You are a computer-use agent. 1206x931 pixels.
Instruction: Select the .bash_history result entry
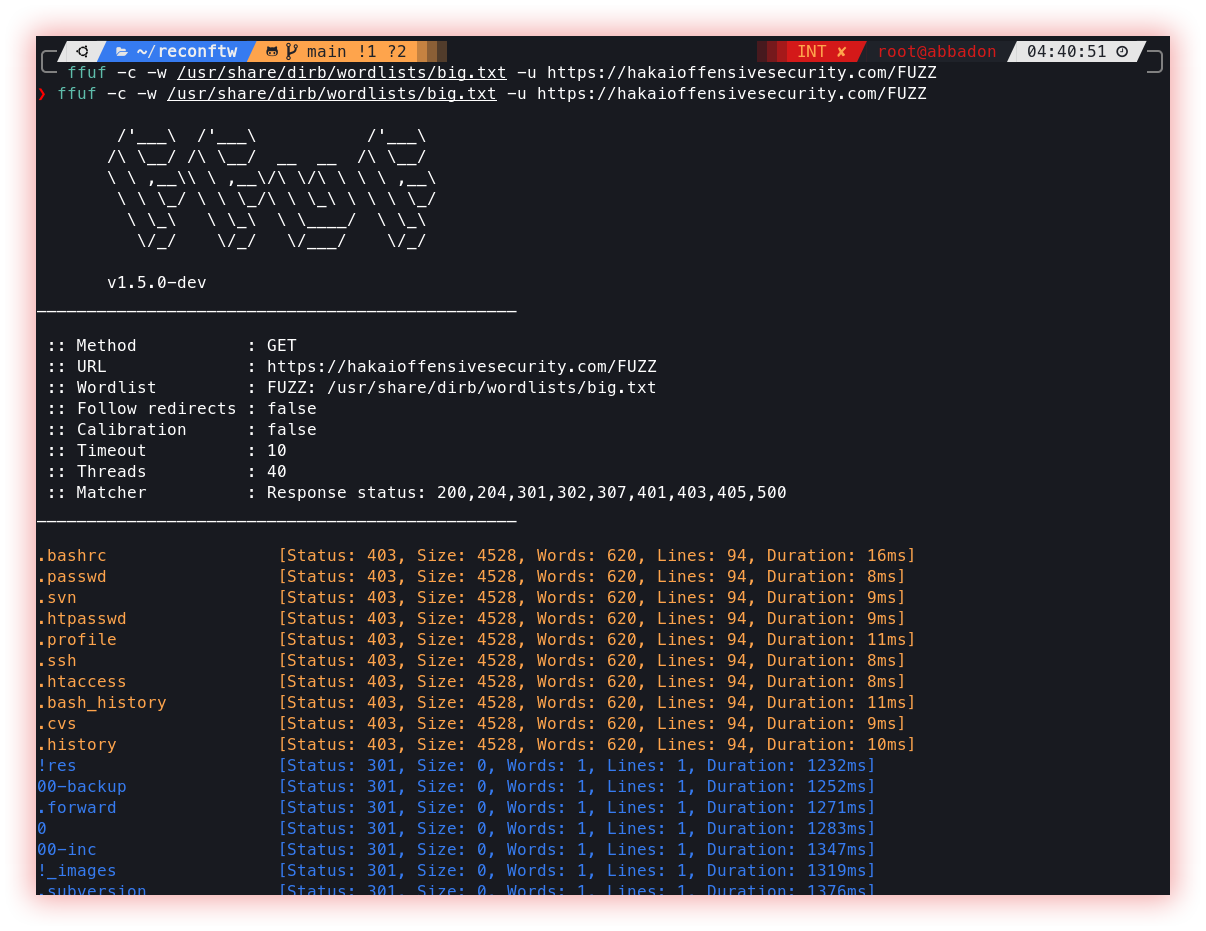click(x=476, y=703)
